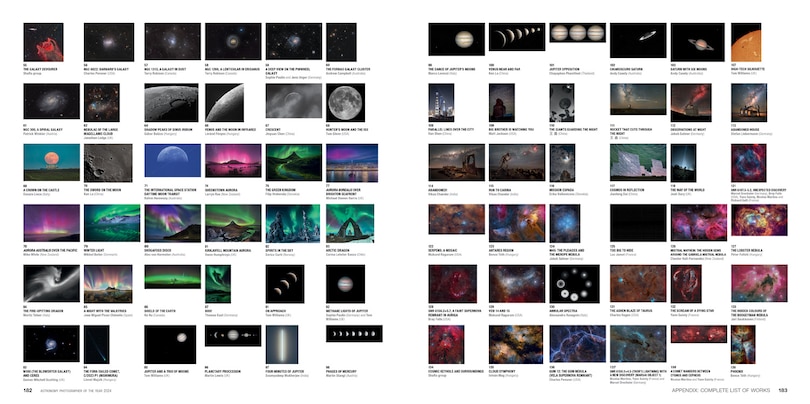
Task: Select the Winter Light thumbnail
Action: [x=112, y=223]
